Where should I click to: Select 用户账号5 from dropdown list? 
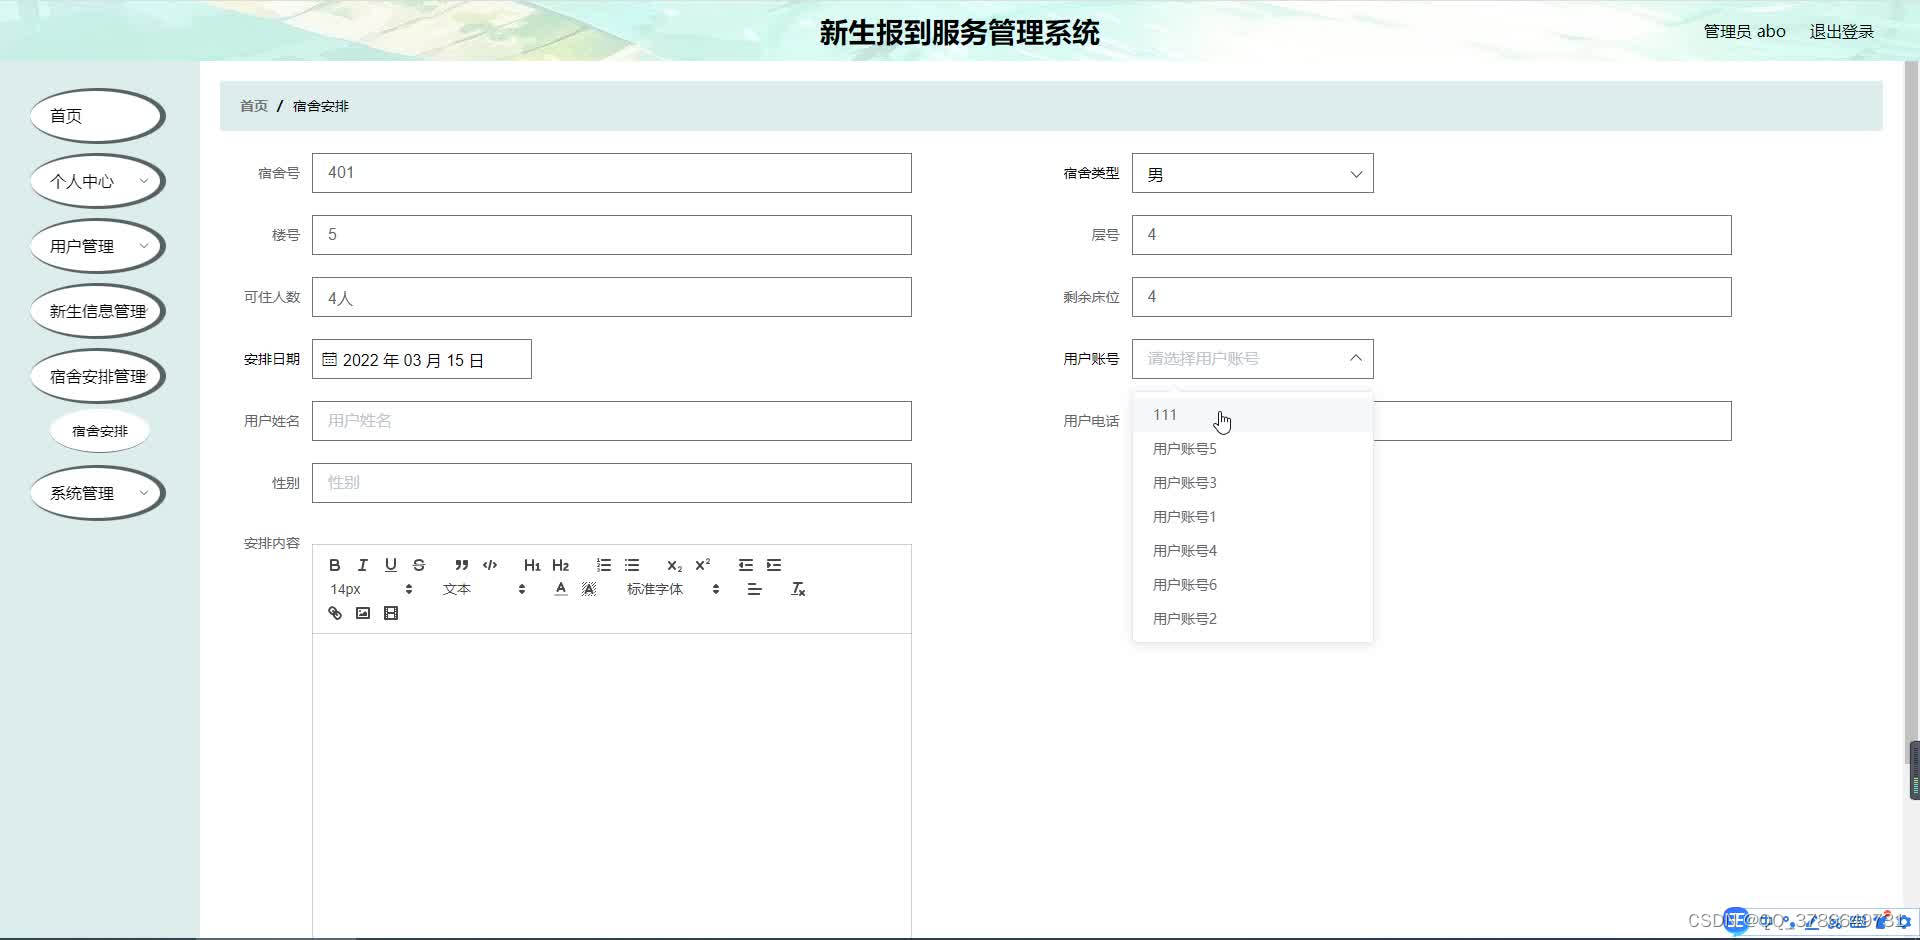tap(1252, 449)
